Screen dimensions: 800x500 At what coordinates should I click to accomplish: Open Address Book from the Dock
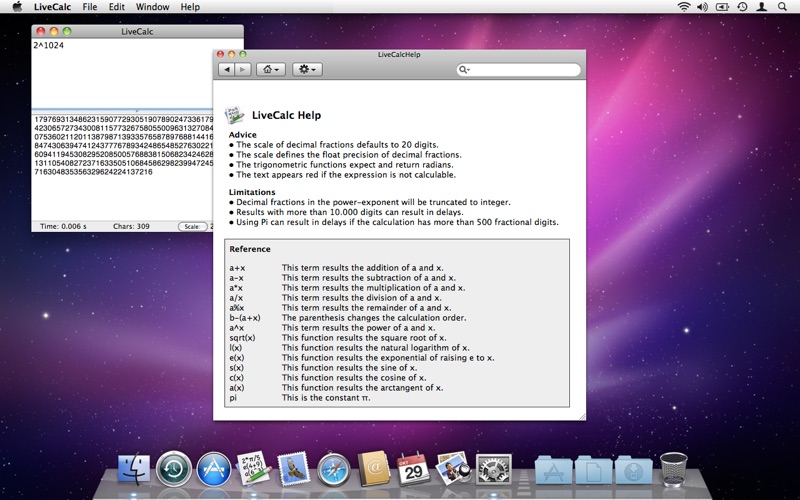point(373,468)
